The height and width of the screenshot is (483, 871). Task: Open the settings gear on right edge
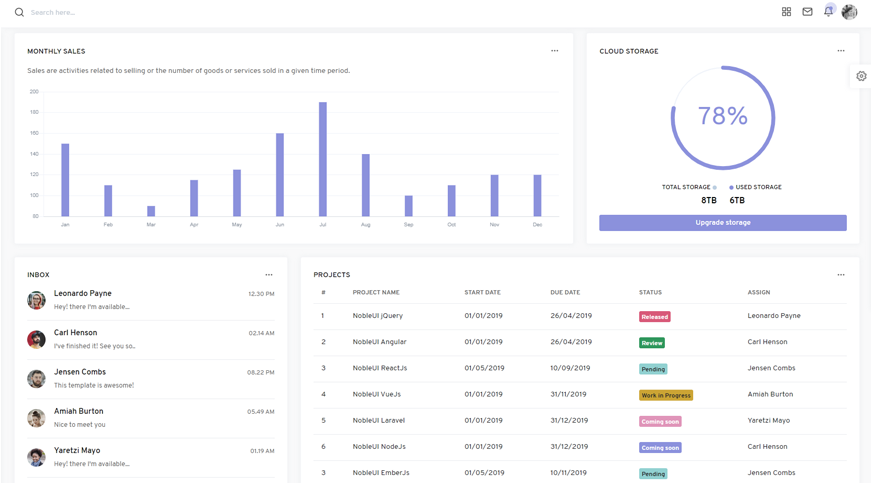click(x=861, y=76)
